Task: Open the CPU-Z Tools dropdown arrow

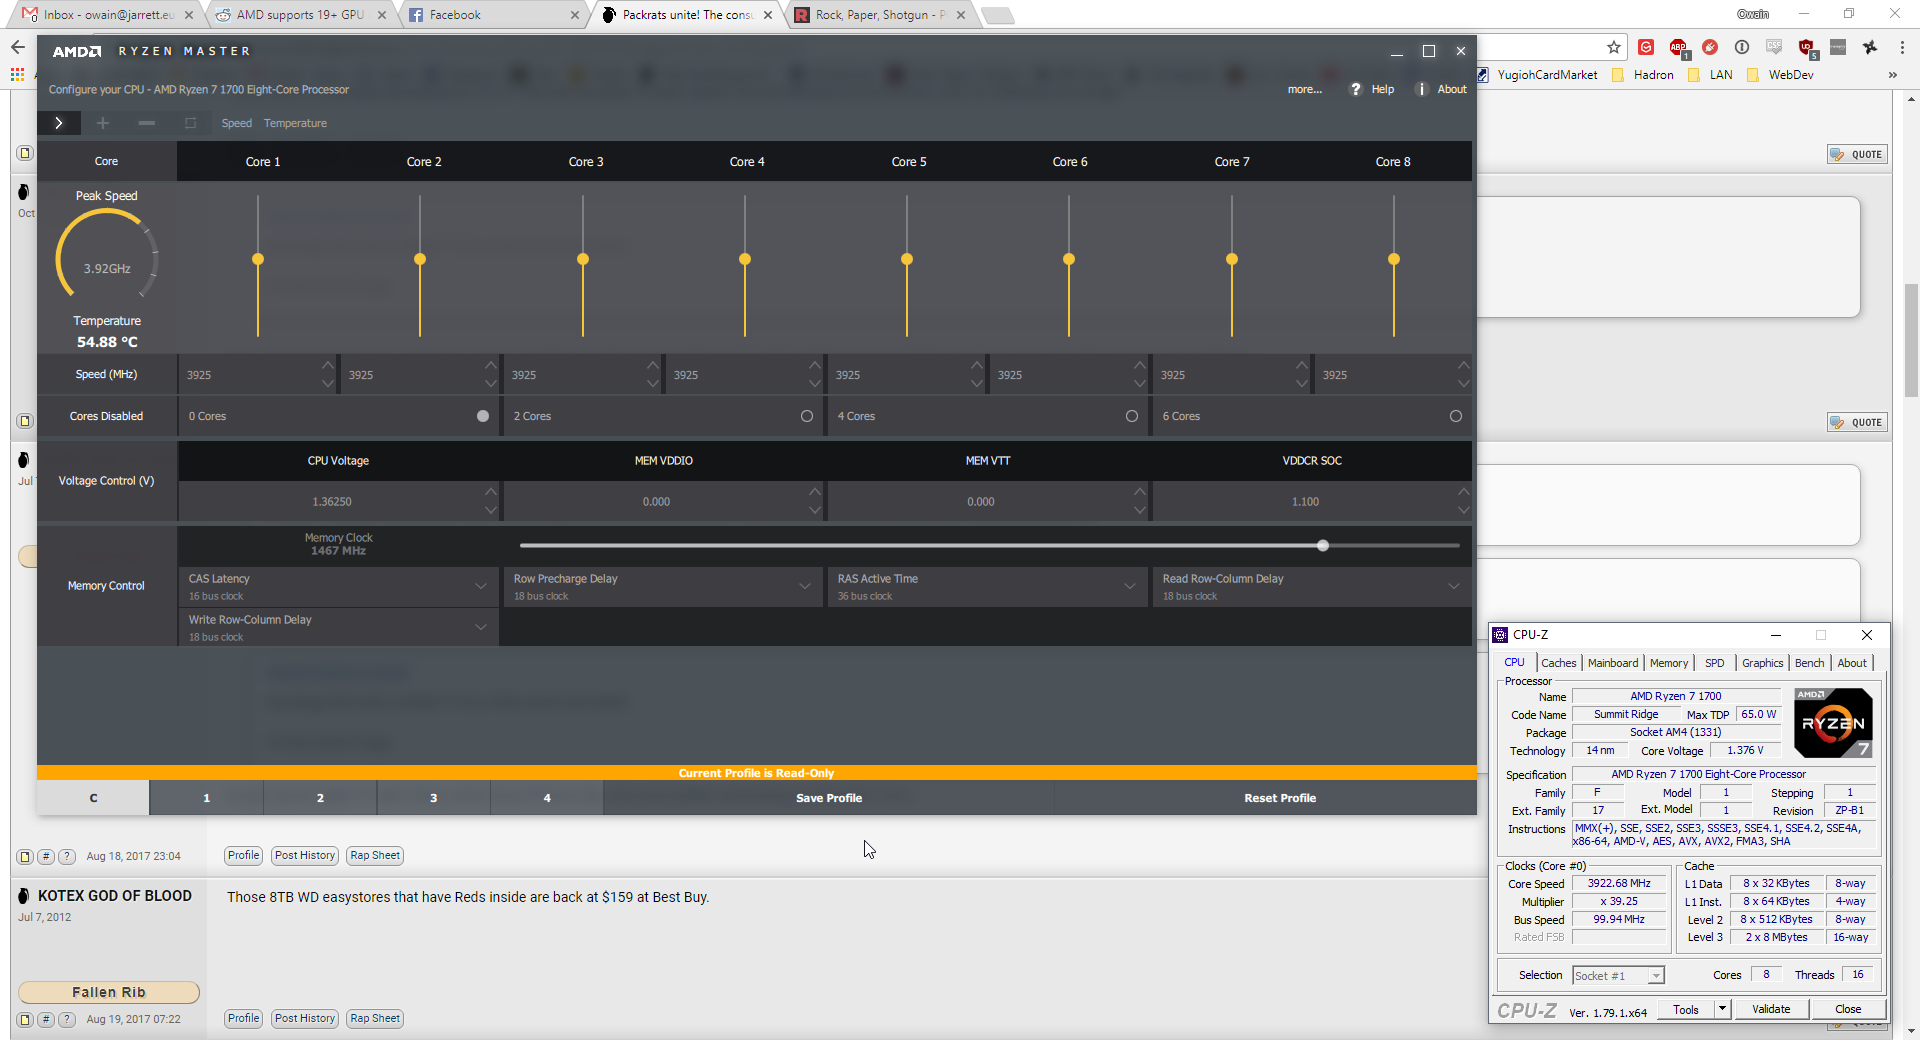Action: pyautogui.click(x=1722, y=1009)
